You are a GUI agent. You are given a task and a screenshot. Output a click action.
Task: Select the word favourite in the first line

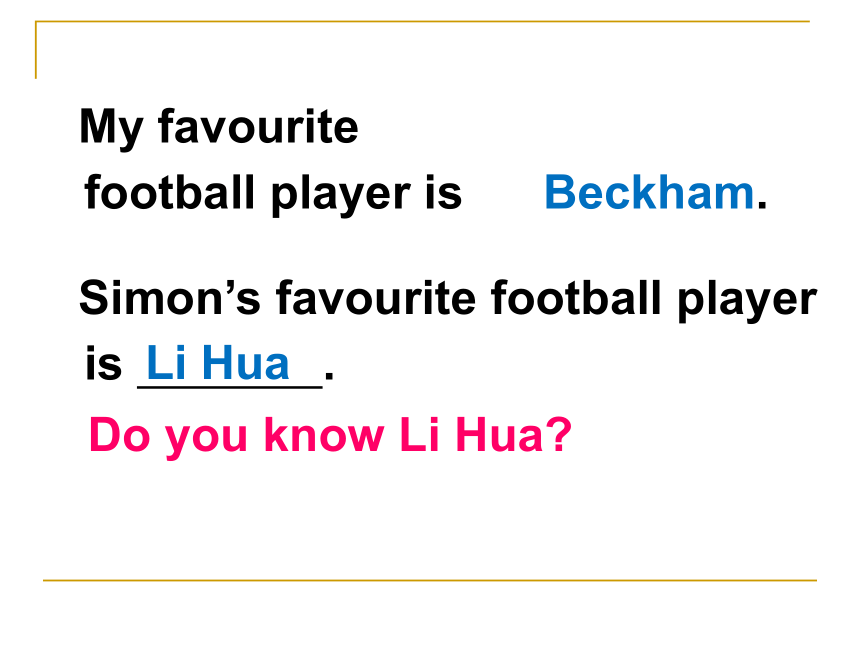click(258, 126)
